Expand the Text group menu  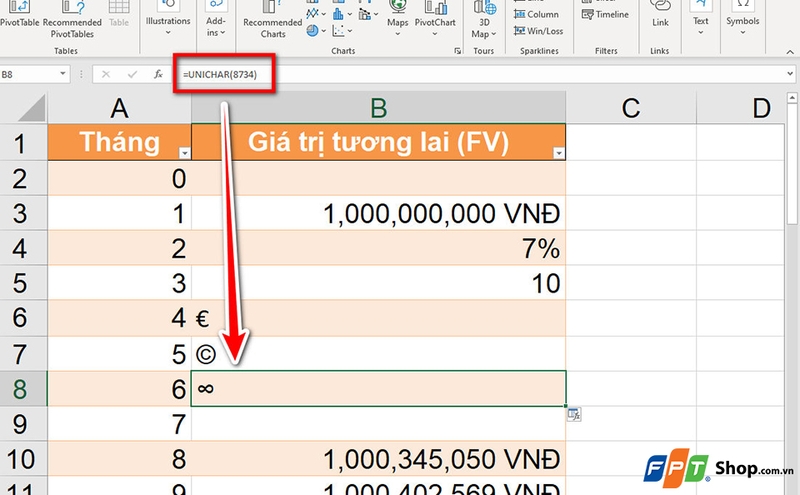[x=701, y=19]
